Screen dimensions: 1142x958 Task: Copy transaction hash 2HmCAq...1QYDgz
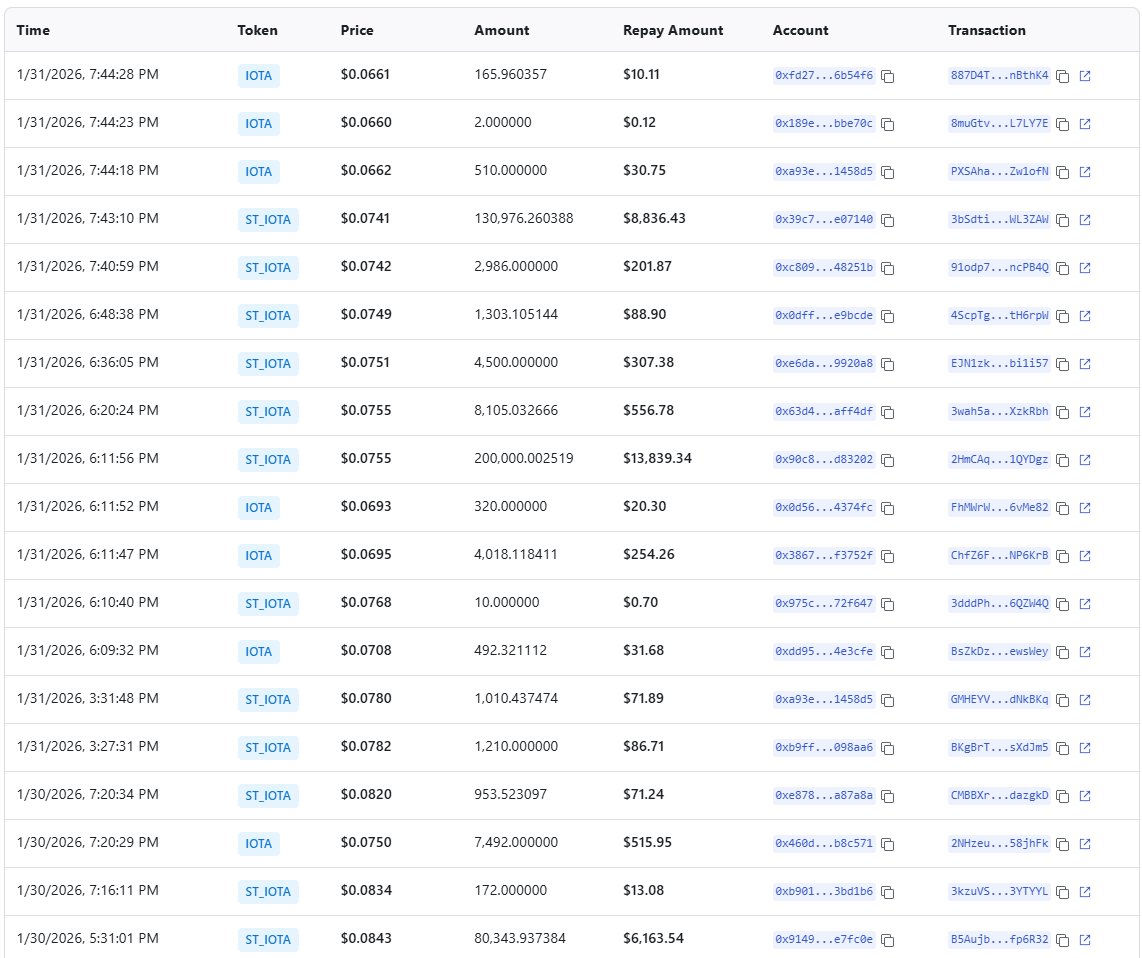(x=1063, y=460)
